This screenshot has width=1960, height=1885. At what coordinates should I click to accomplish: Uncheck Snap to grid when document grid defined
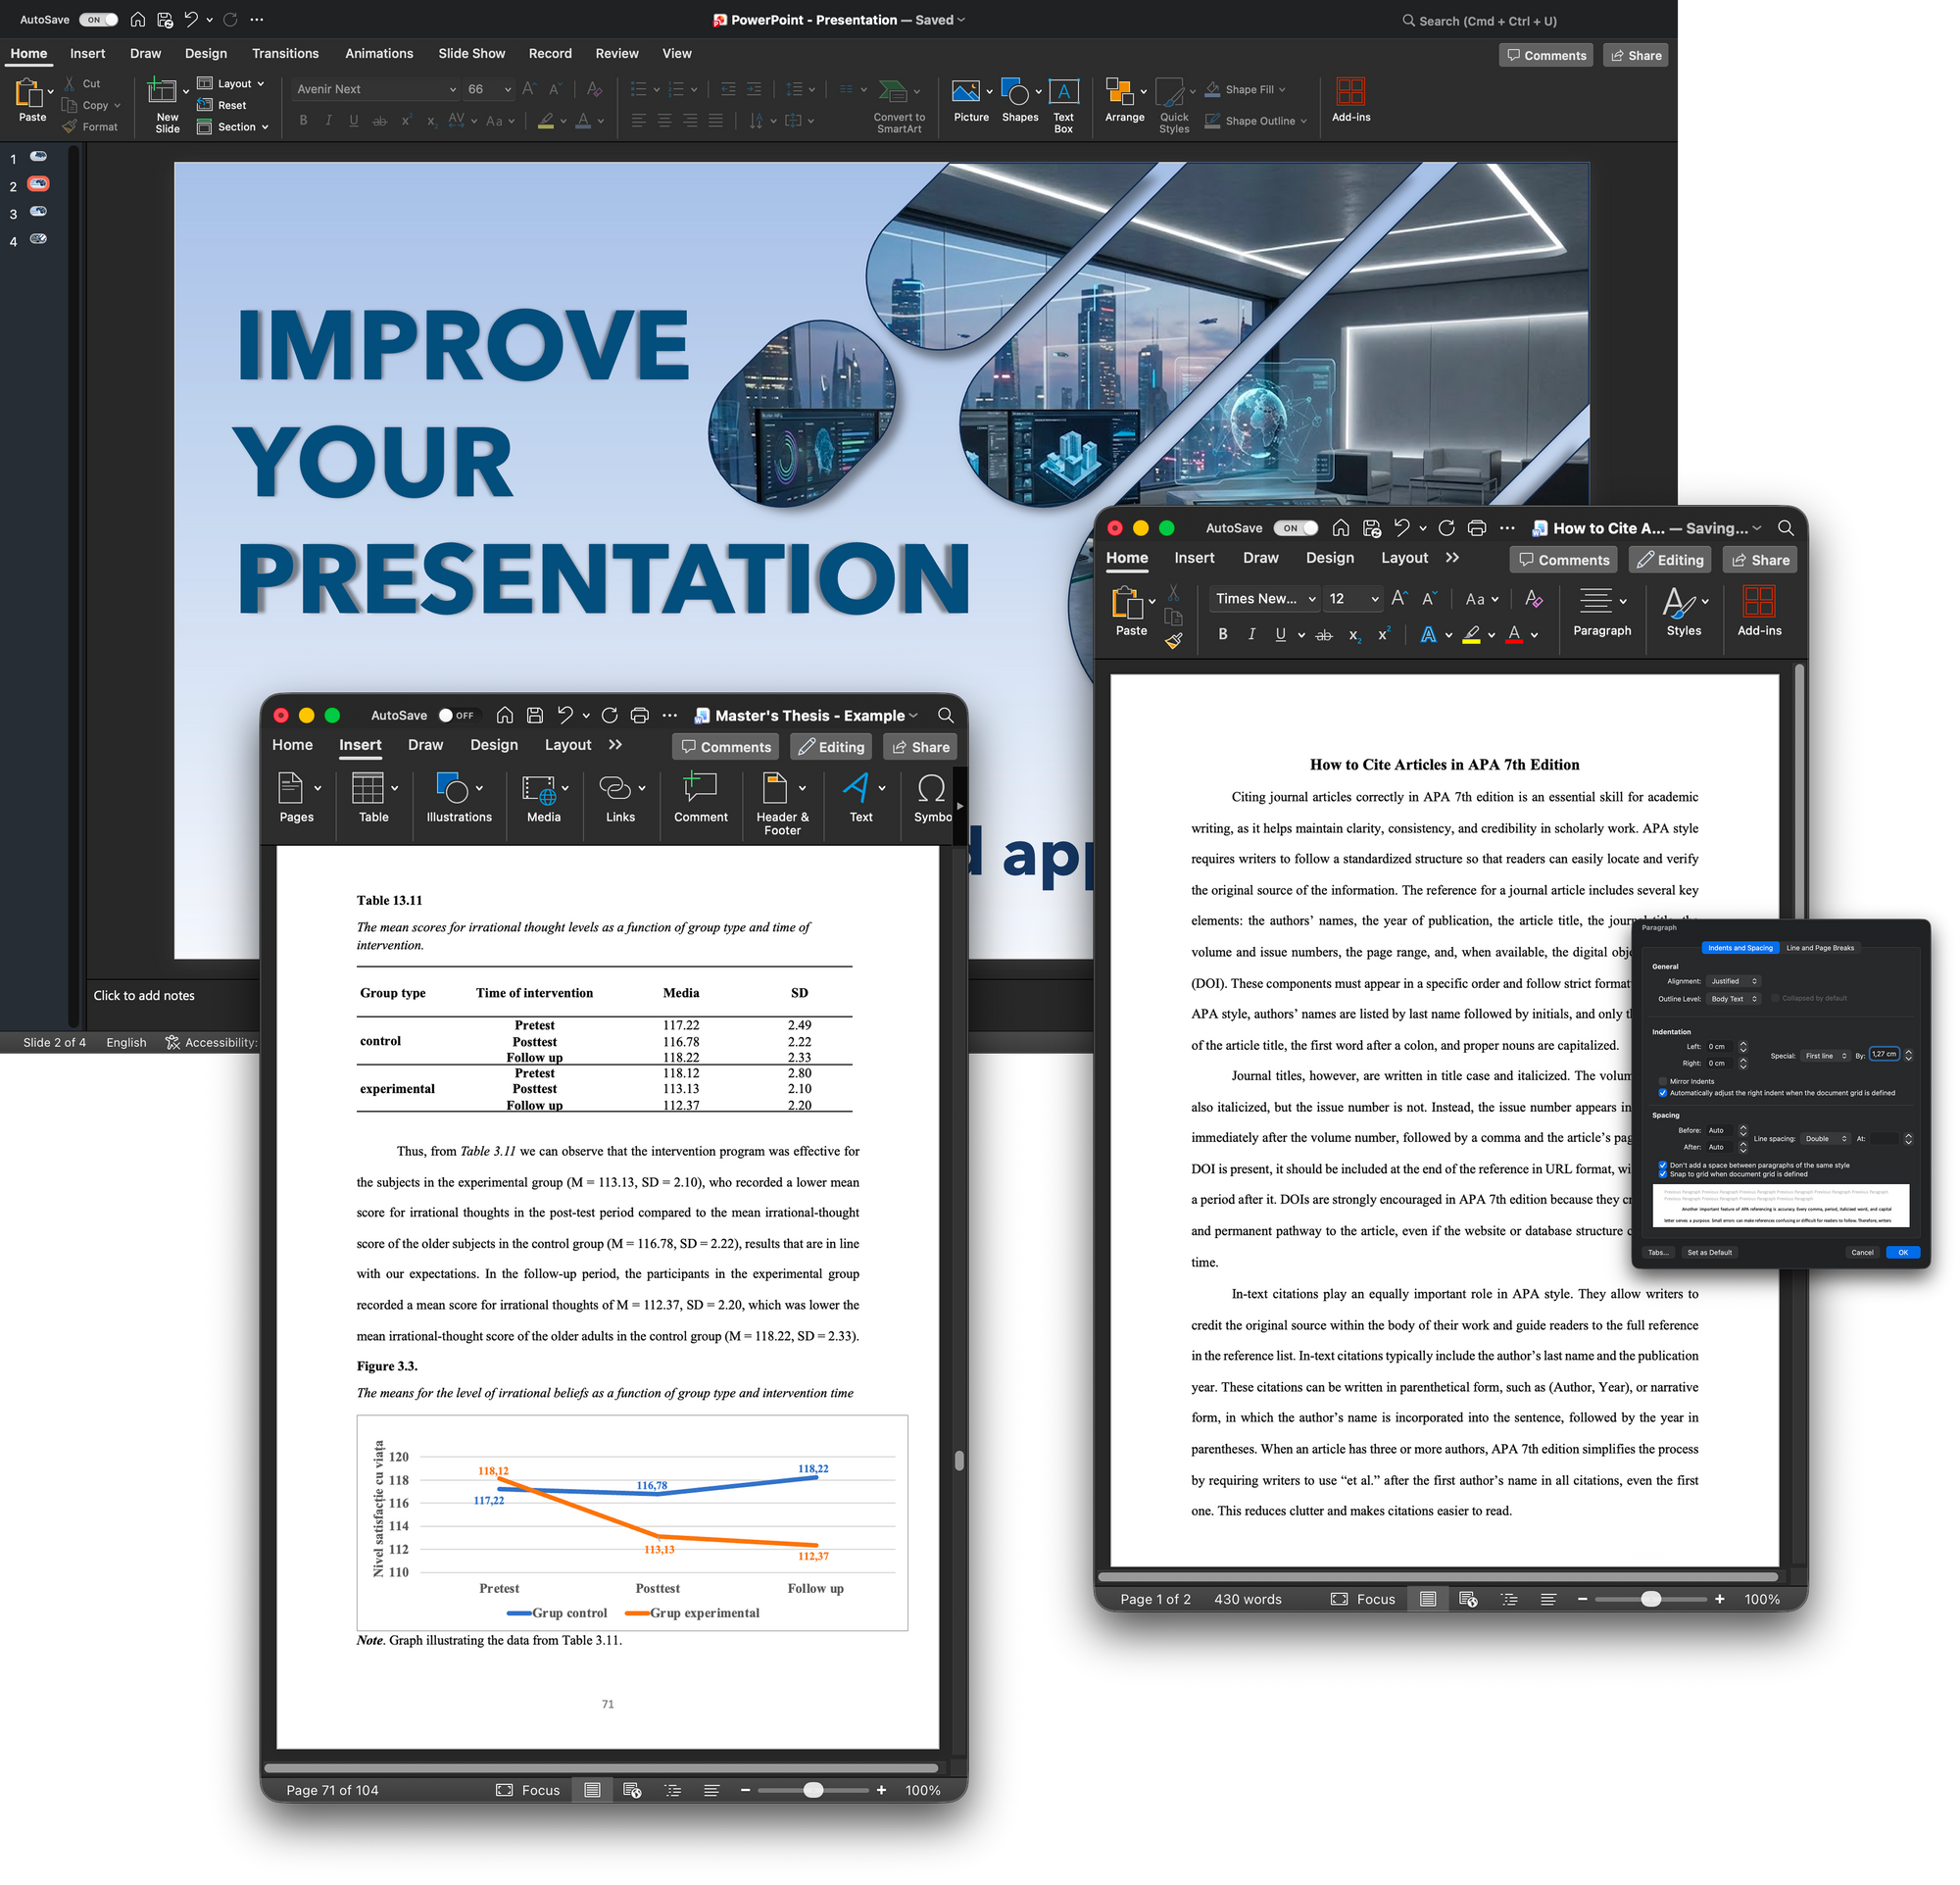(x=1662, y=1174)
